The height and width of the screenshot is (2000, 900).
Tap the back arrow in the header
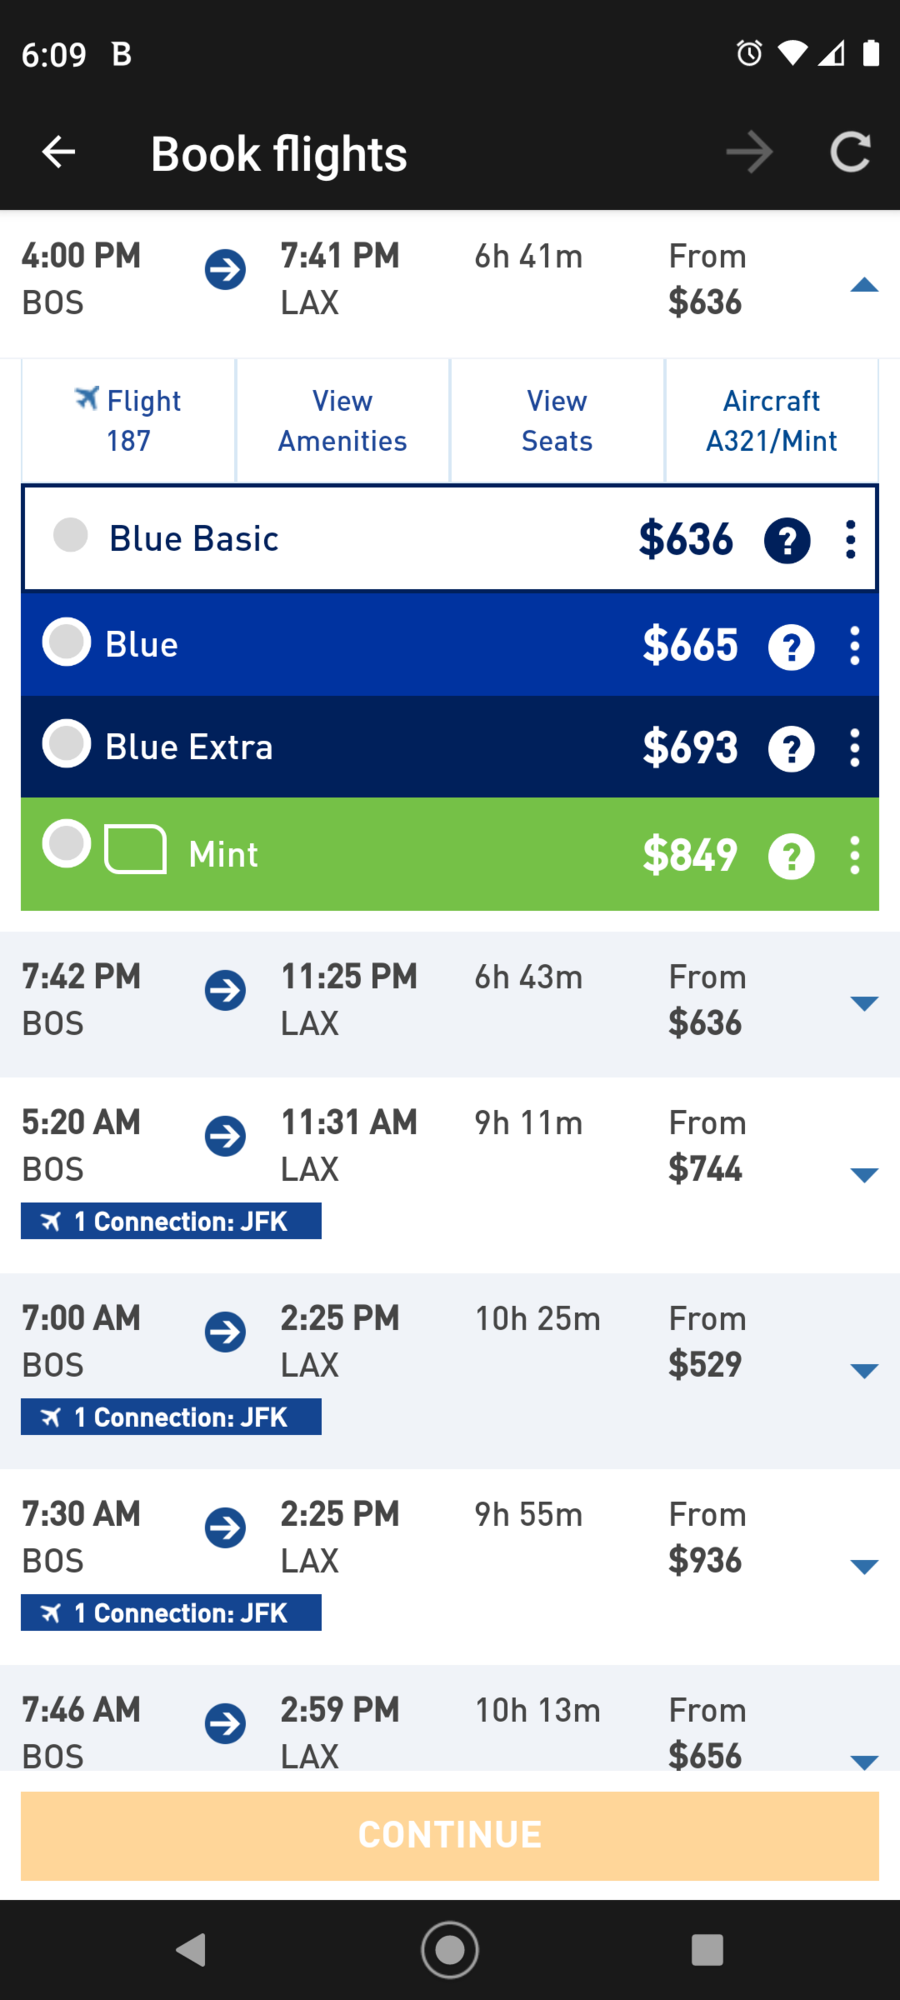[x=59, y=152]
